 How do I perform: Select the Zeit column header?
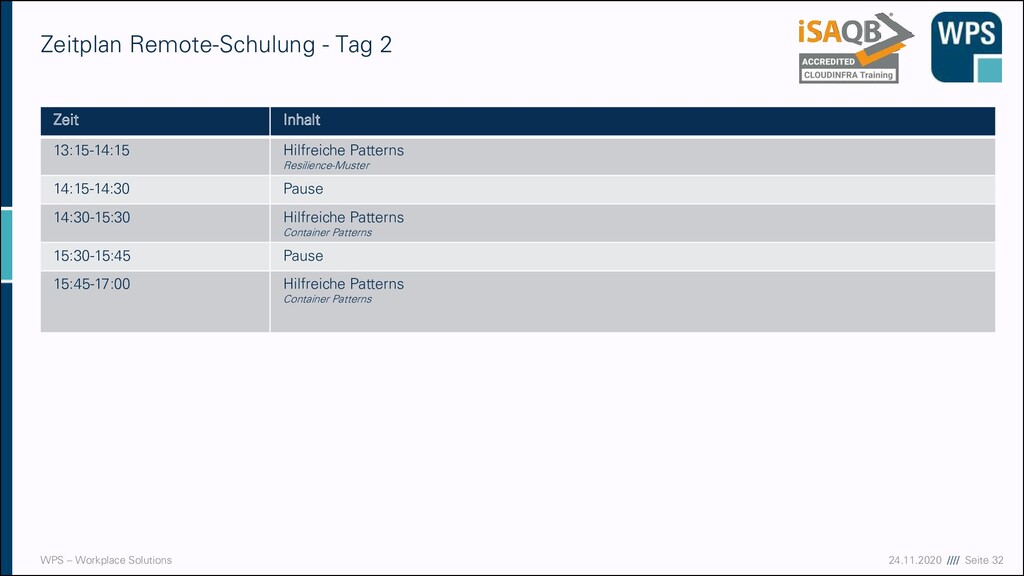(155, 121)
